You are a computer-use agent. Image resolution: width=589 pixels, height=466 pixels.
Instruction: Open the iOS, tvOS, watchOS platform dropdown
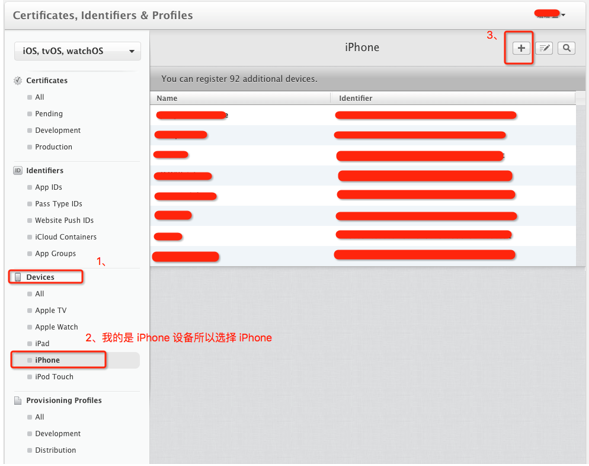pos(77,51)
